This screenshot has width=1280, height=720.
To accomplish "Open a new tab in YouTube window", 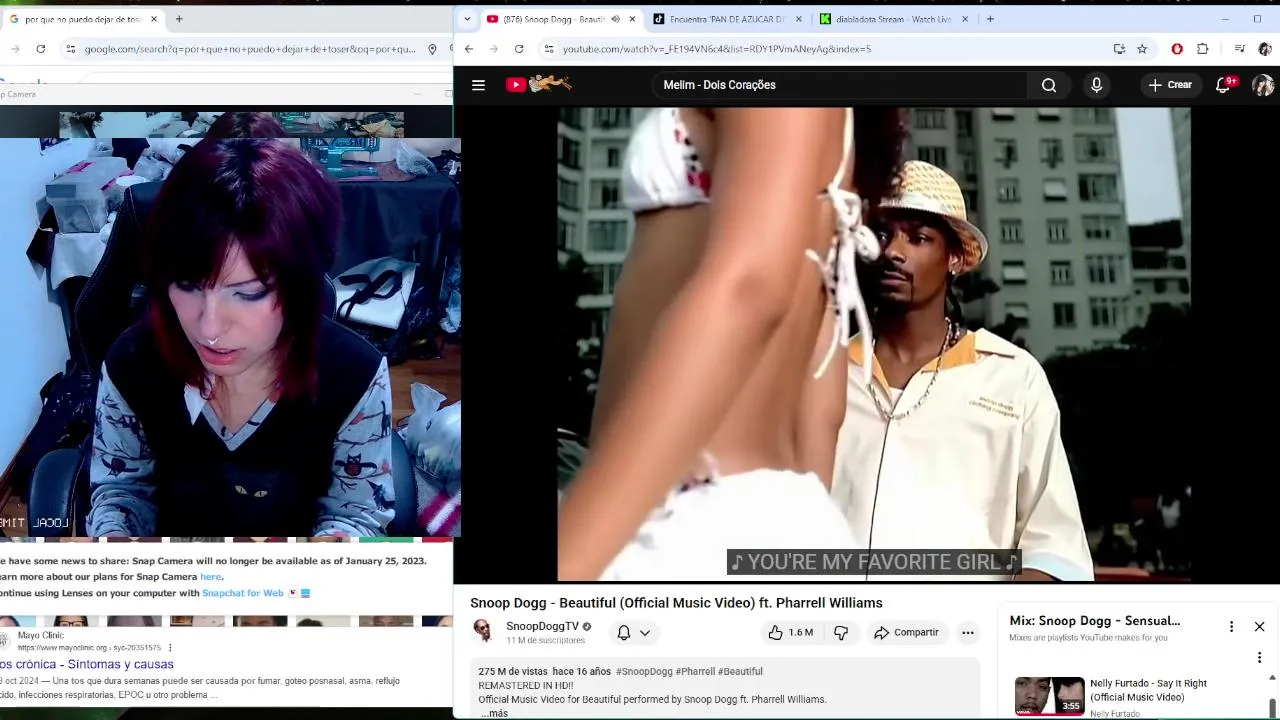I will coord(990,19).
